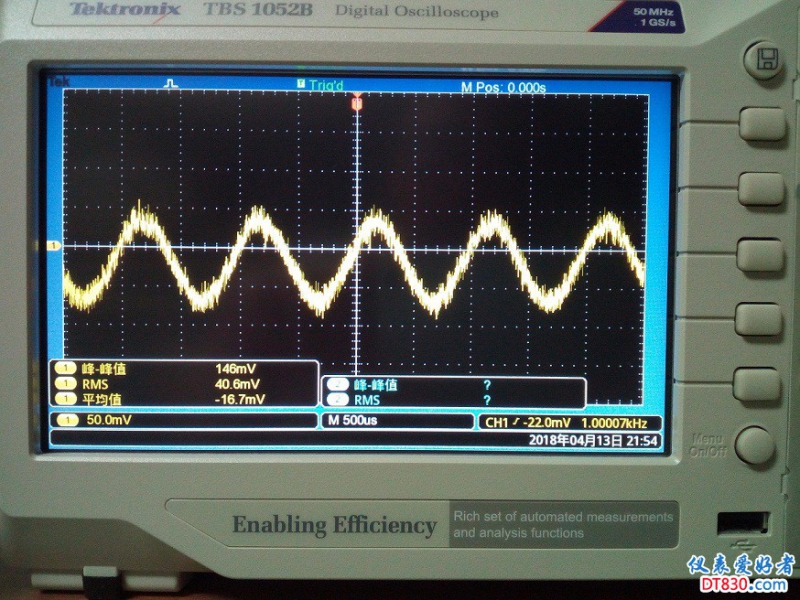Click the CH1 badge beside 峰-峰值 146mV
800x600 pixels.
(66, 368)
